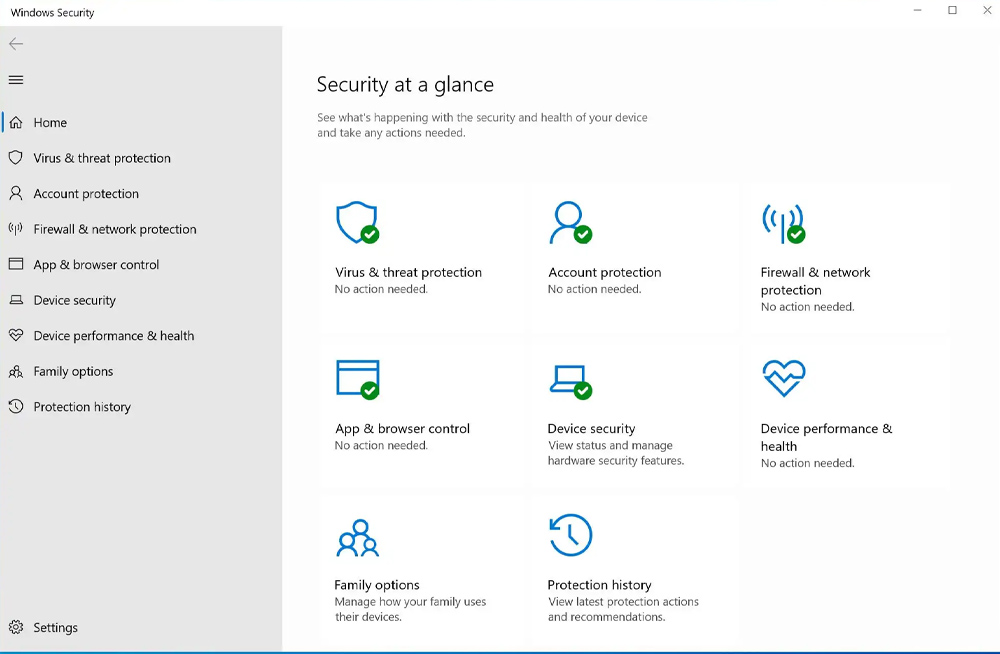The image size is (1000, 654).
Task: Click the Settings gear icon
Action: pos(16,627)
